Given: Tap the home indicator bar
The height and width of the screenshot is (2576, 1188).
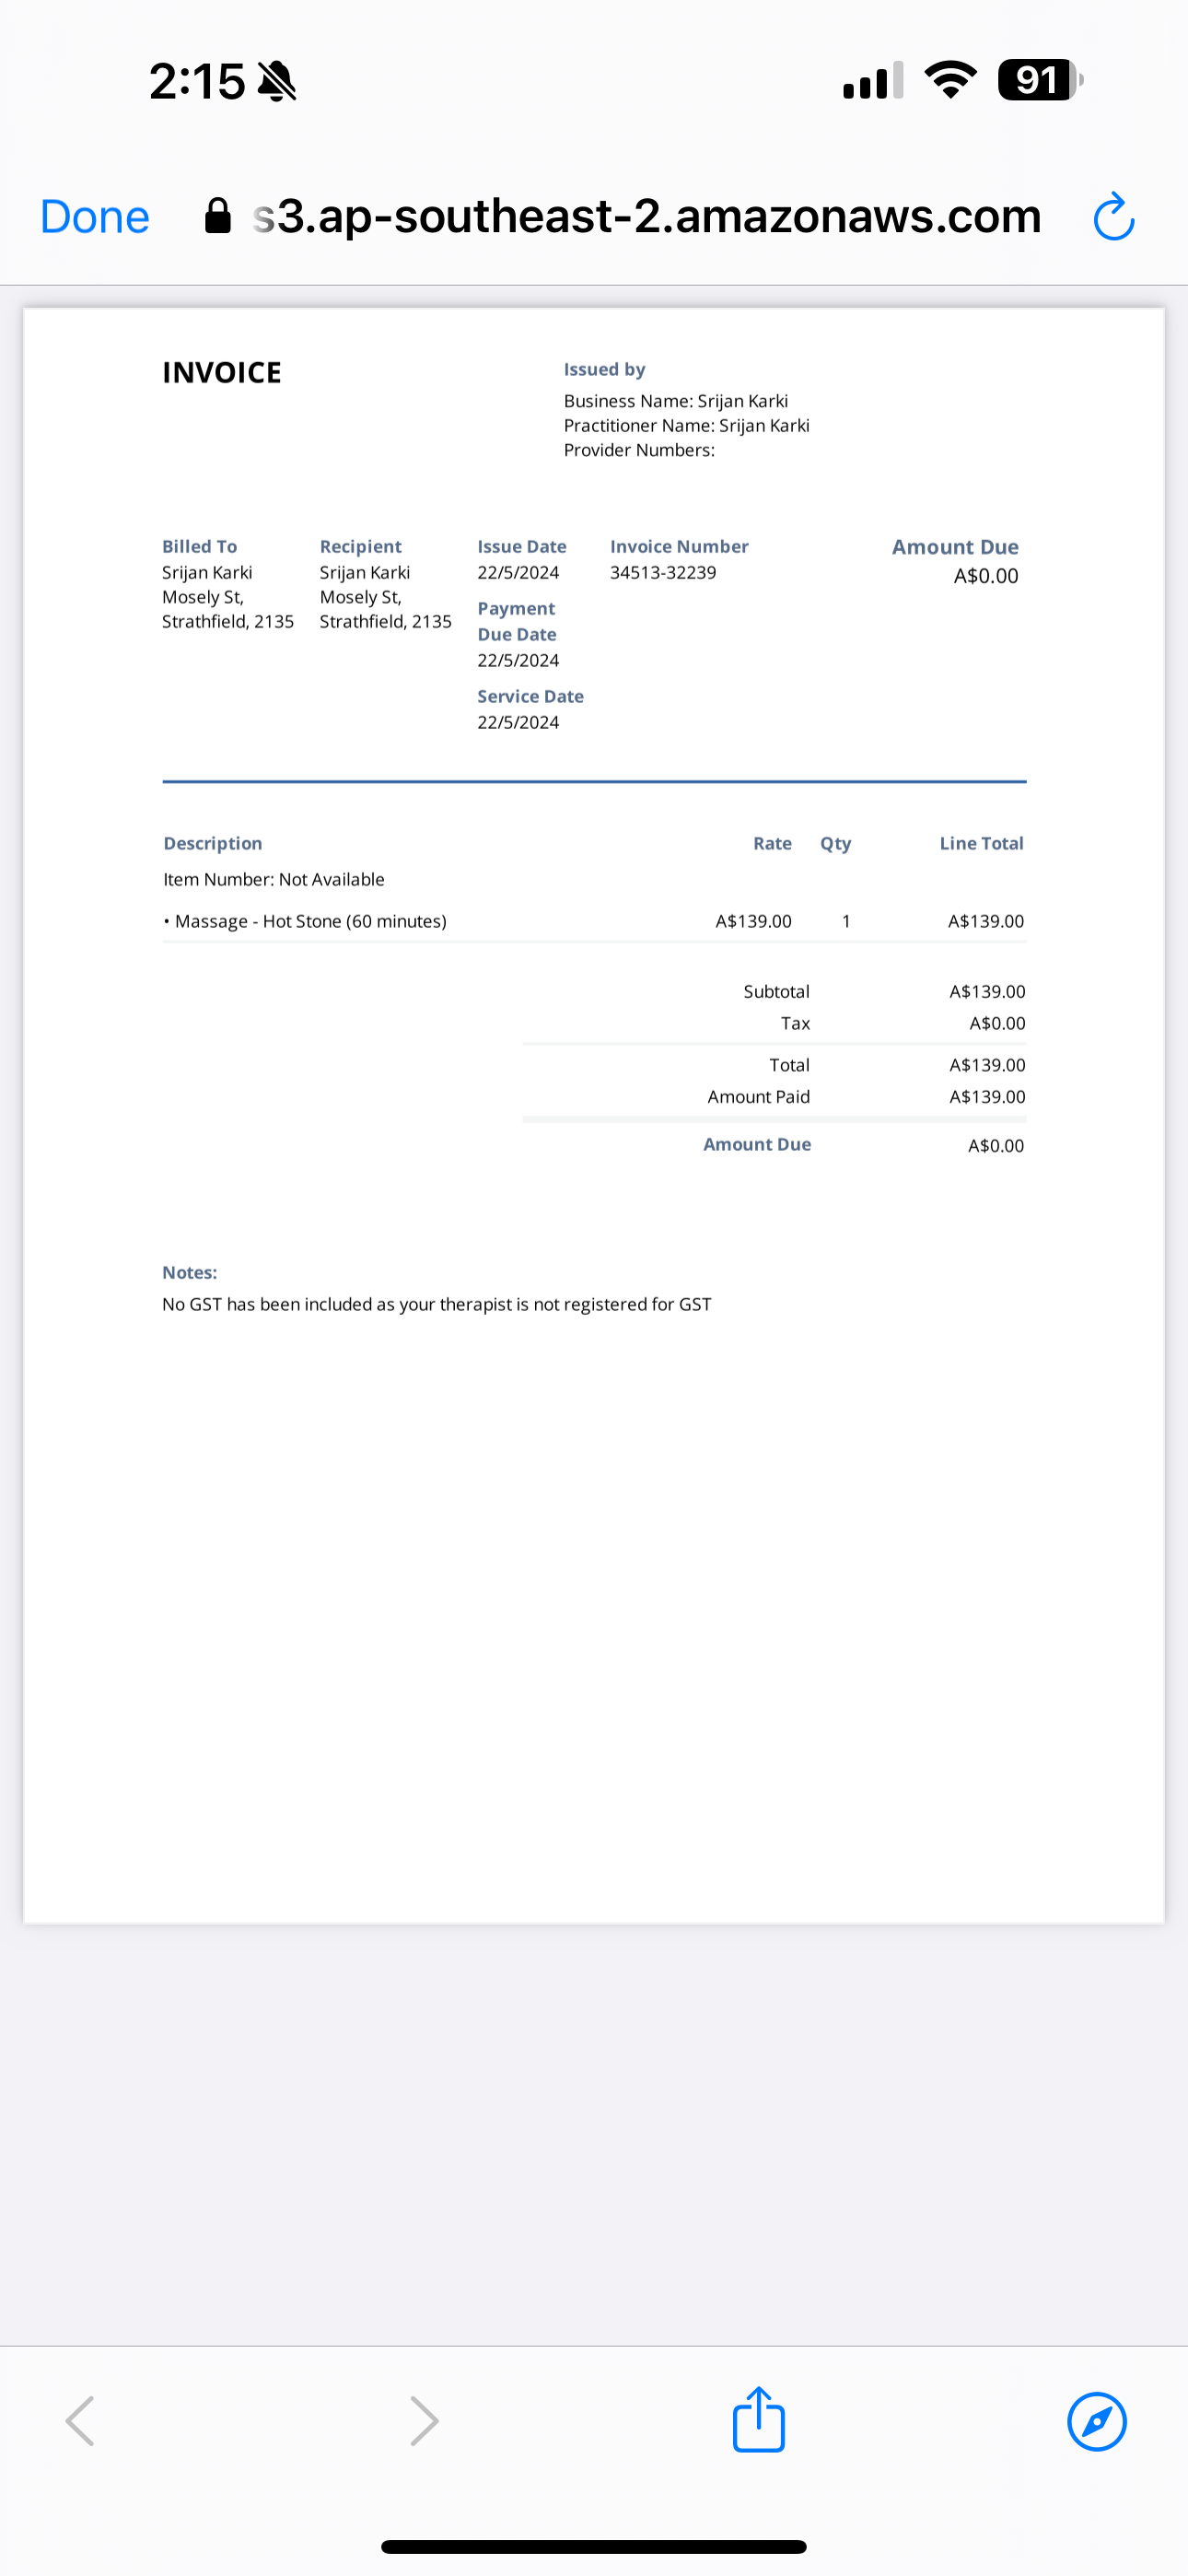Looking at the screenshot, I should tap(594, 2547).
